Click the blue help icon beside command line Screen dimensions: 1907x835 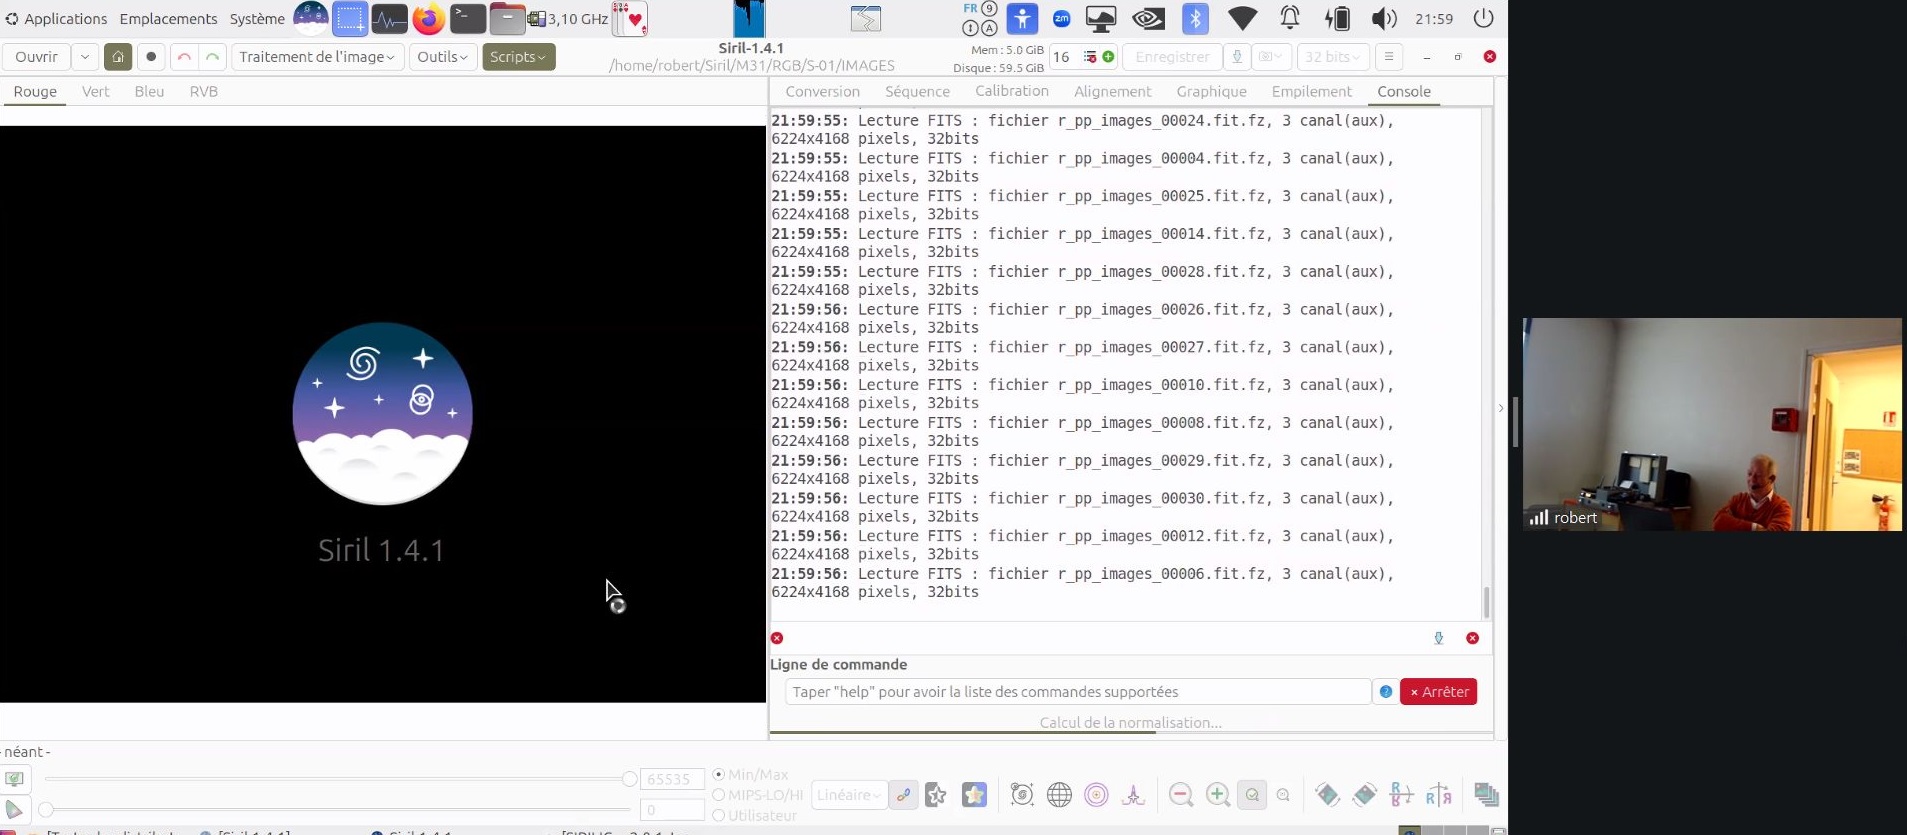1385,692
